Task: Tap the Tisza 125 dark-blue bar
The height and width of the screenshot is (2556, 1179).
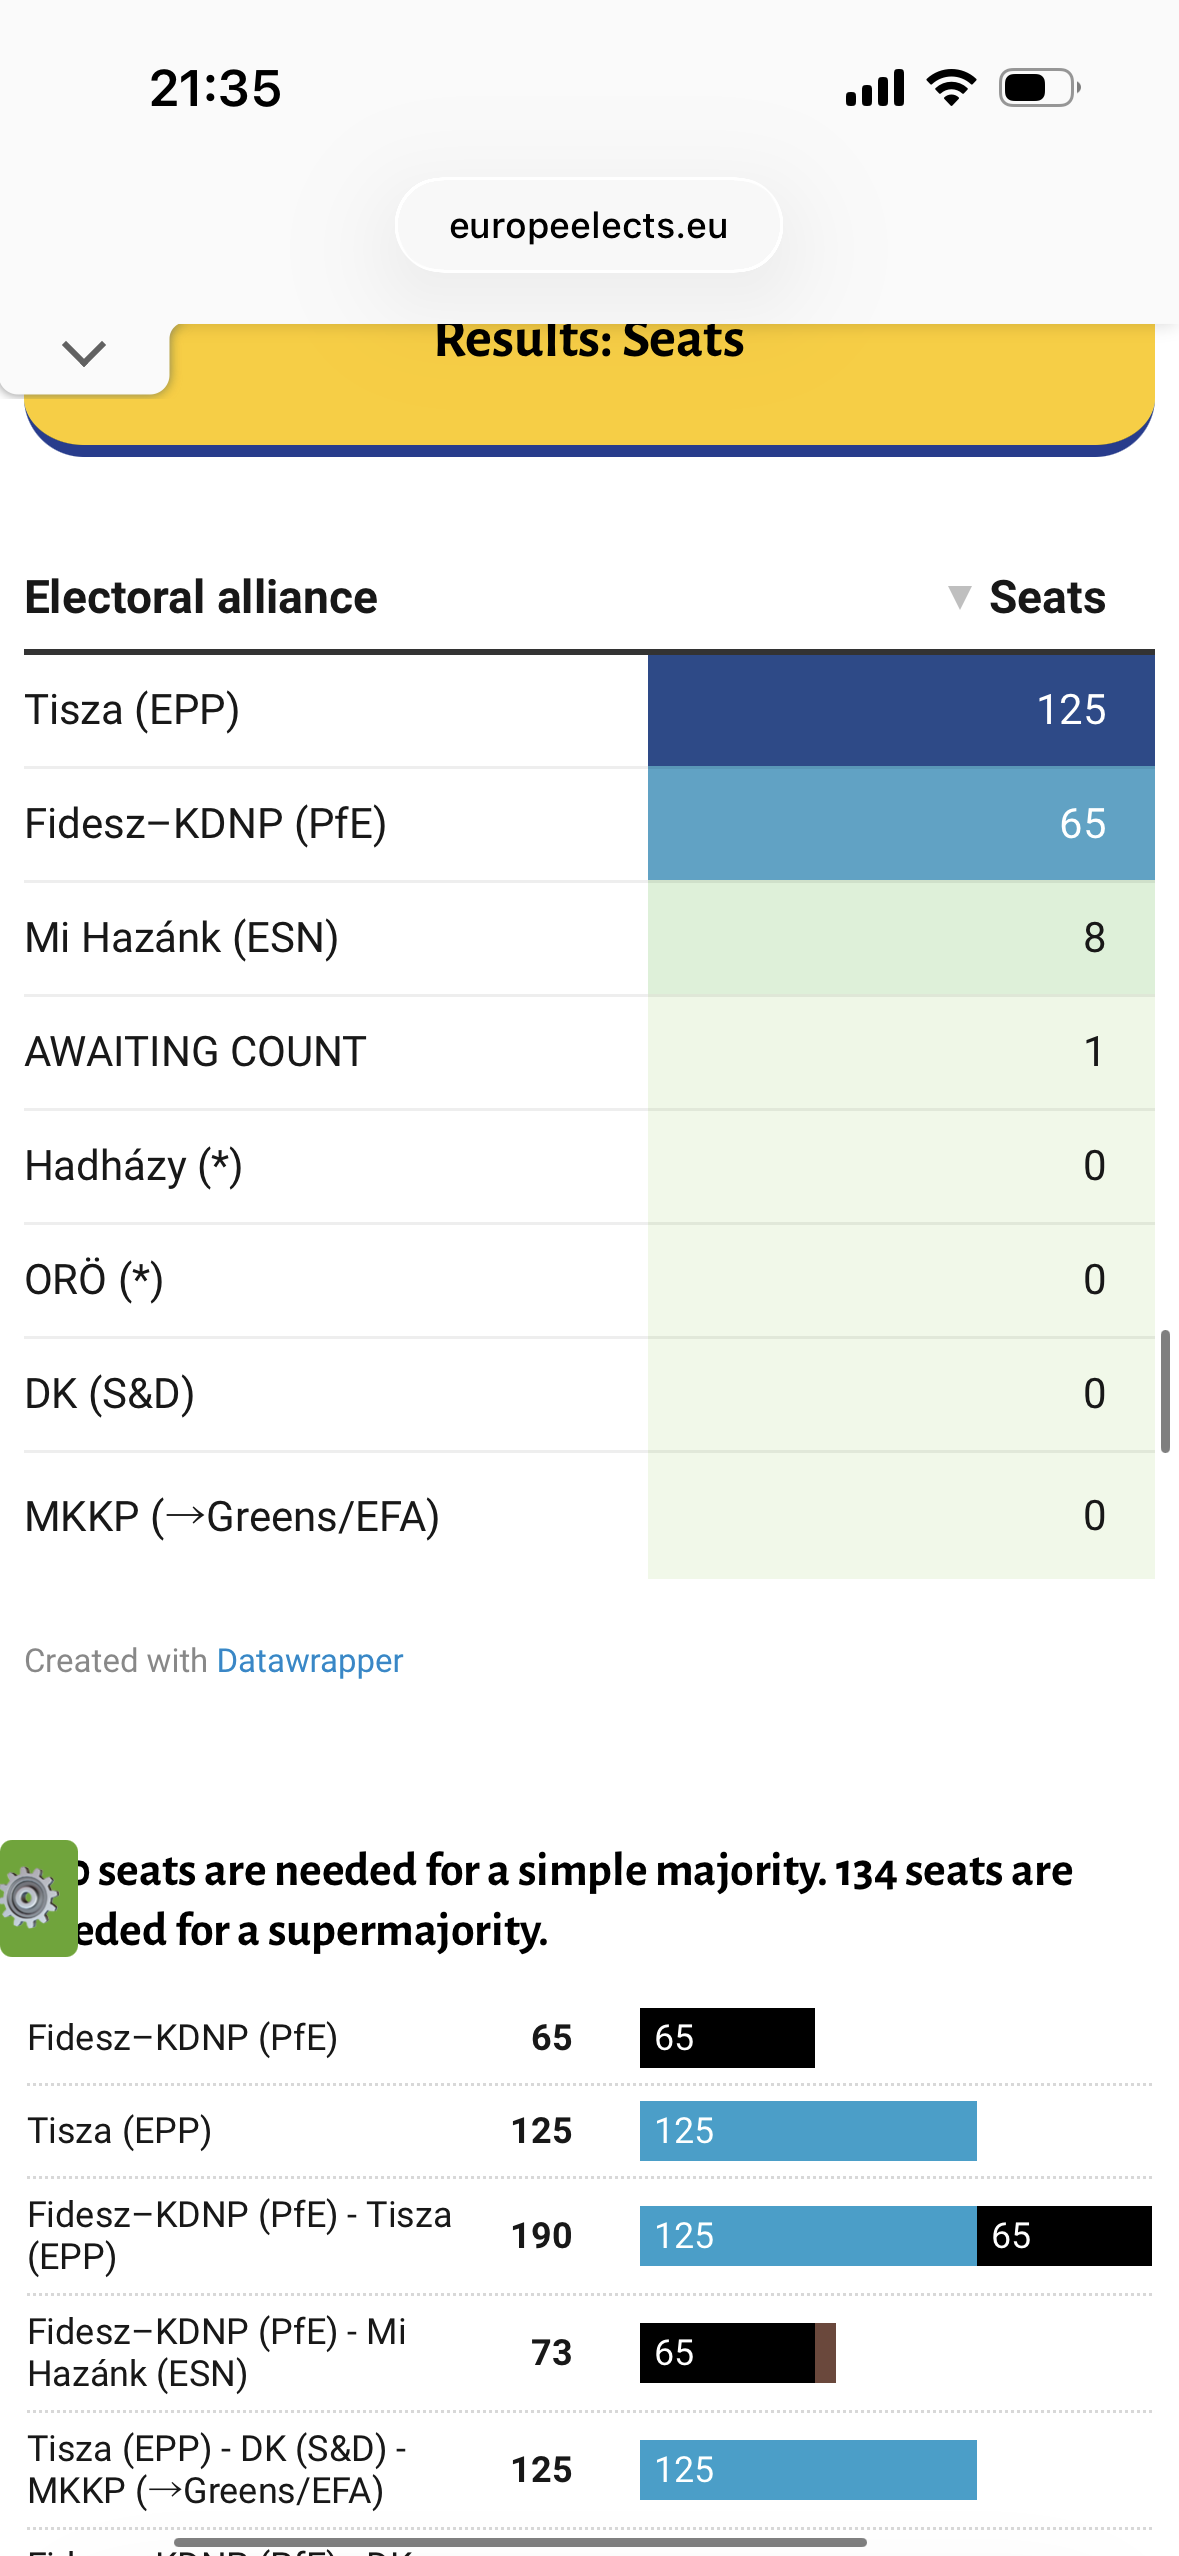Action: click(x=900, y=710)
